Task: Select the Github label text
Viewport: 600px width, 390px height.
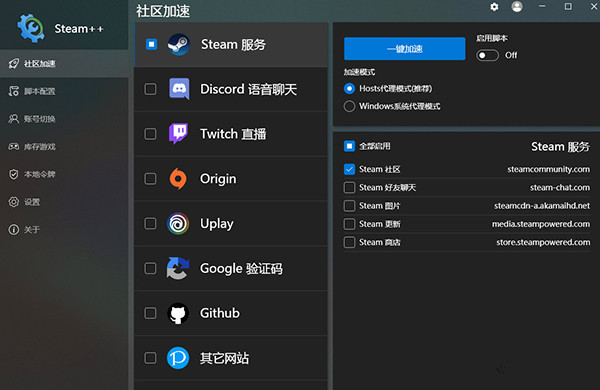Action: pos(220,313)
